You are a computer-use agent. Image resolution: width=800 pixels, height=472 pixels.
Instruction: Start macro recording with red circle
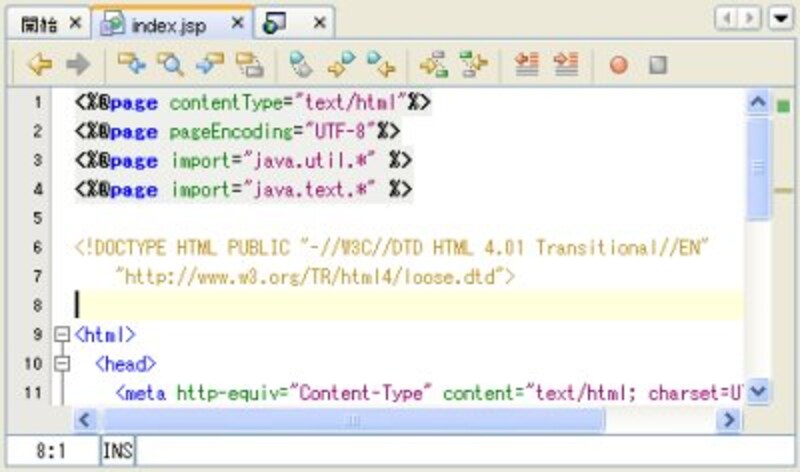coord(619,65)
